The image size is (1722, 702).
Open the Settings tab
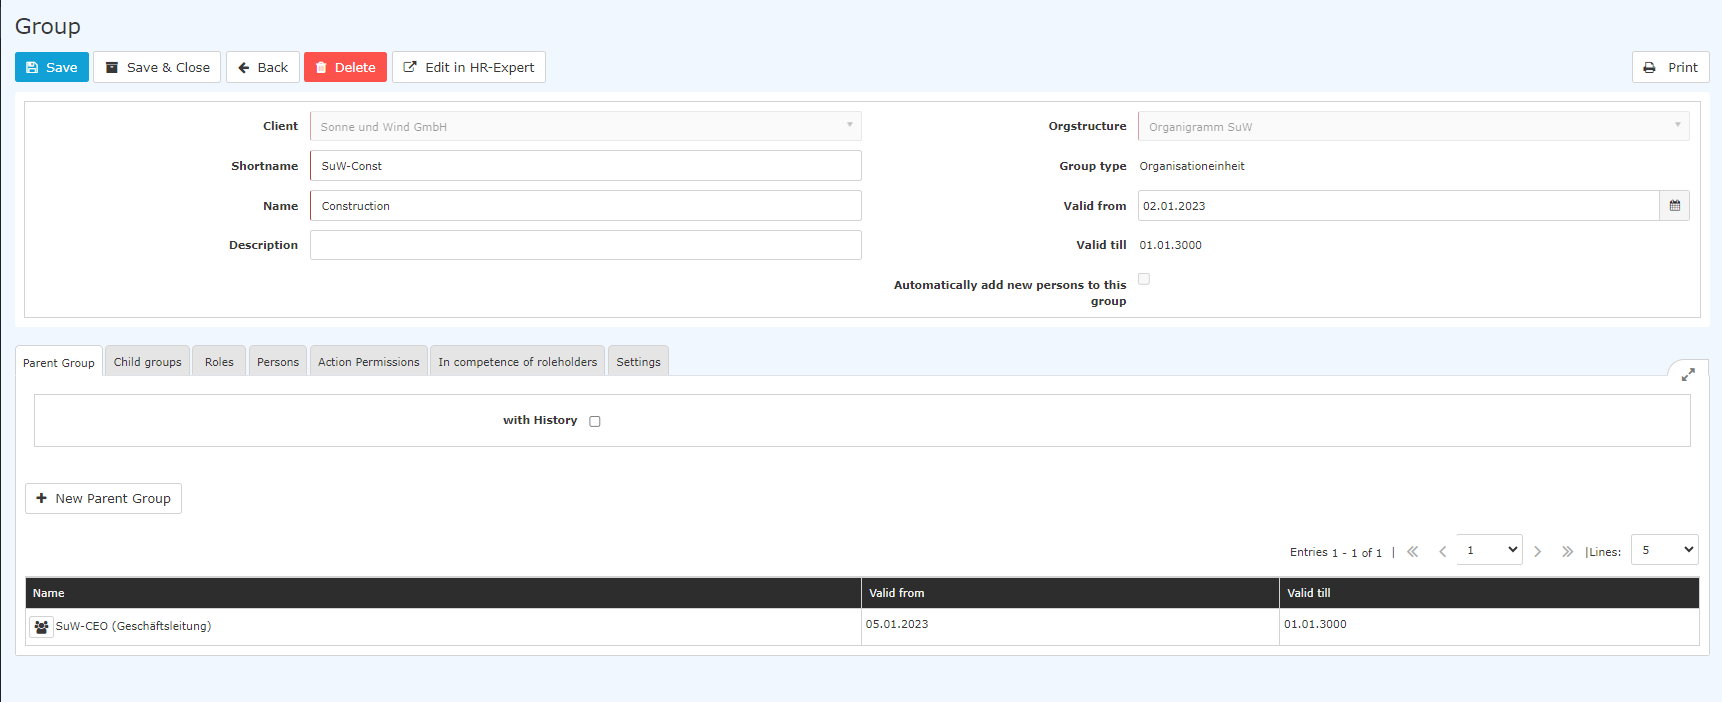point(638,361)
